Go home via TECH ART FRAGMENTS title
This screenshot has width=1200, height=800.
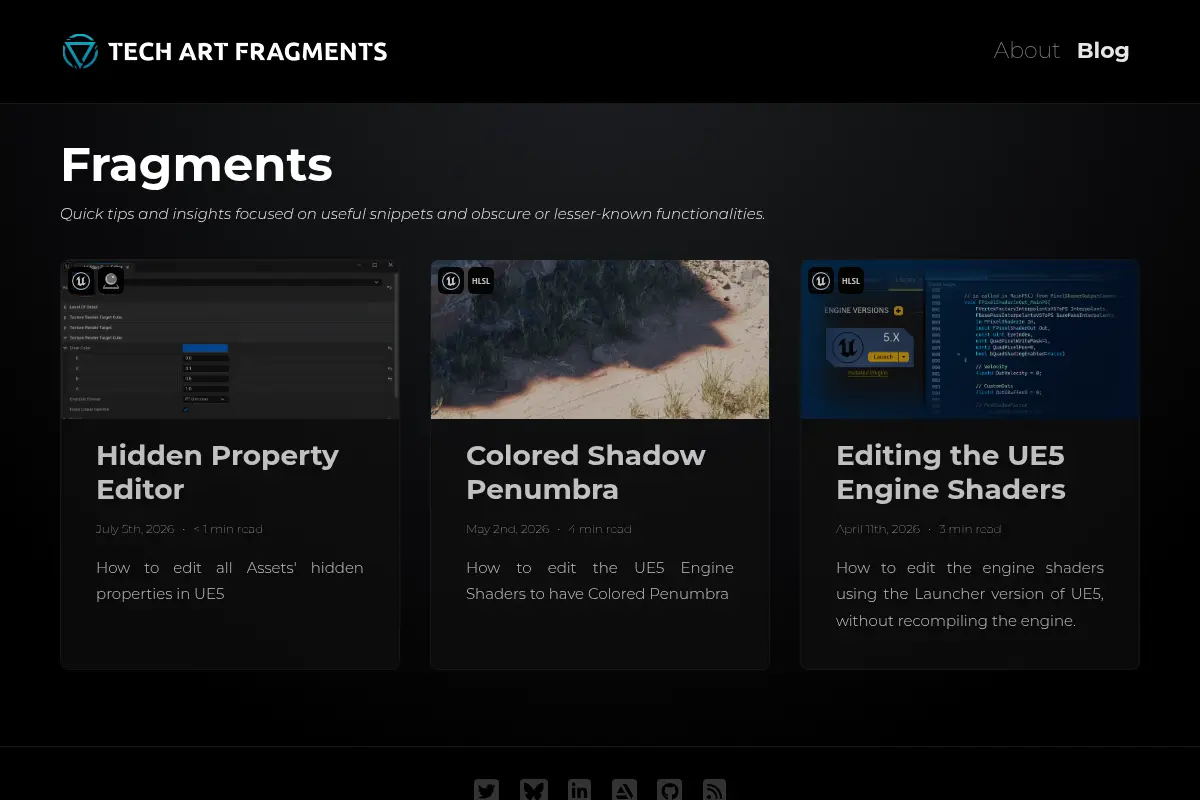247,51
